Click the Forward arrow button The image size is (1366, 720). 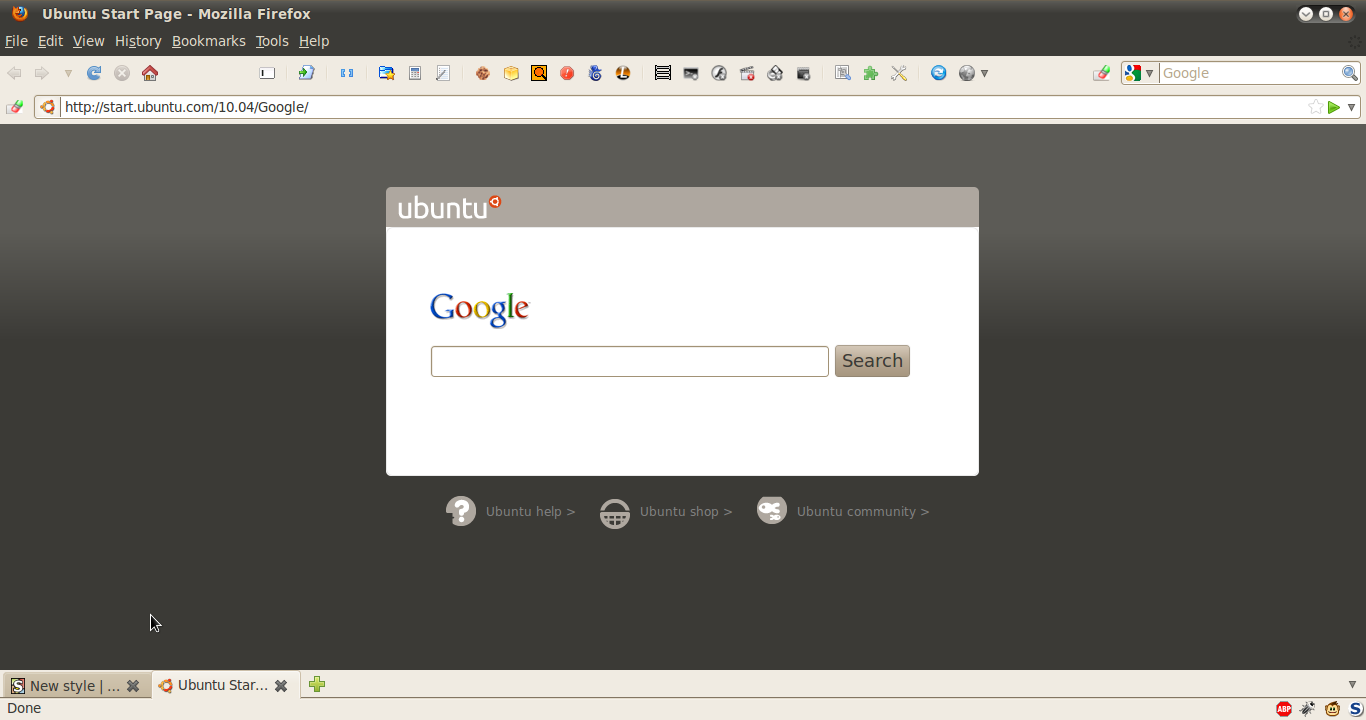coord(41,73)
